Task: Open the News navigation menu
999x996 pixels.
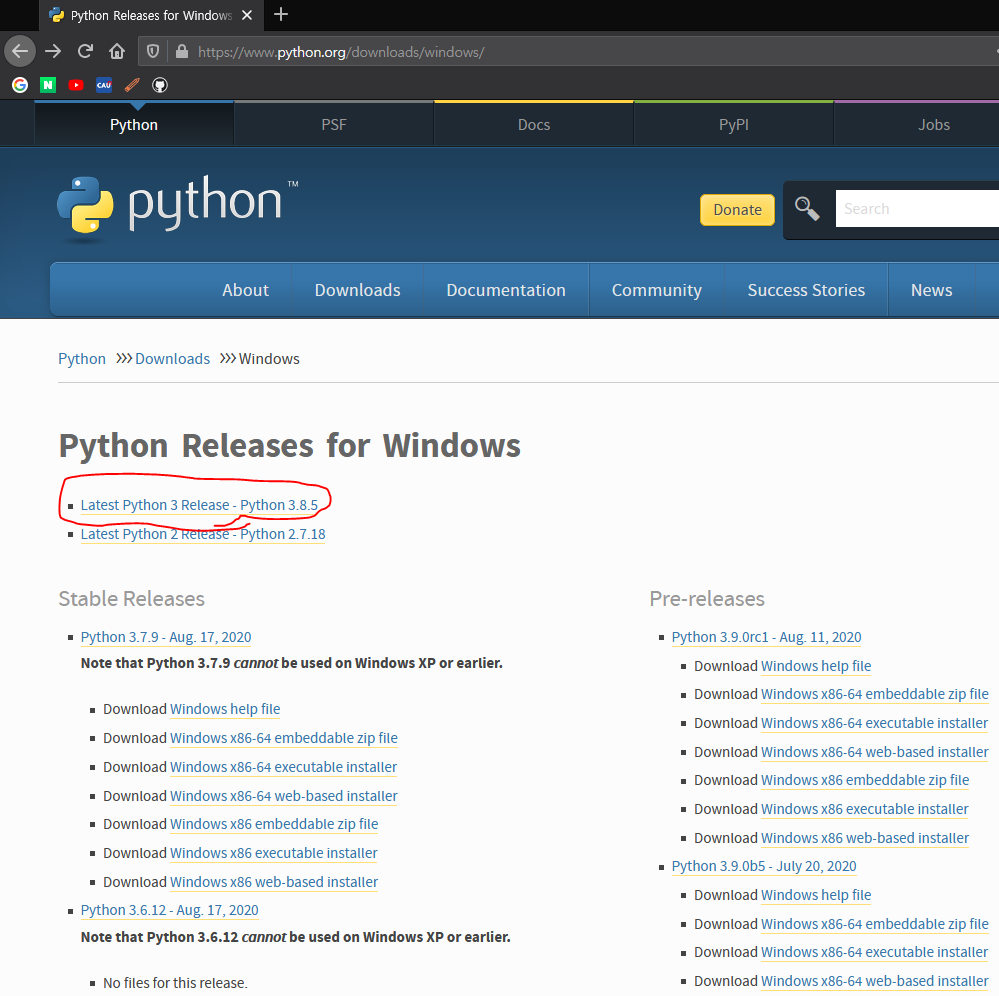Action: [x=931, y=290]
